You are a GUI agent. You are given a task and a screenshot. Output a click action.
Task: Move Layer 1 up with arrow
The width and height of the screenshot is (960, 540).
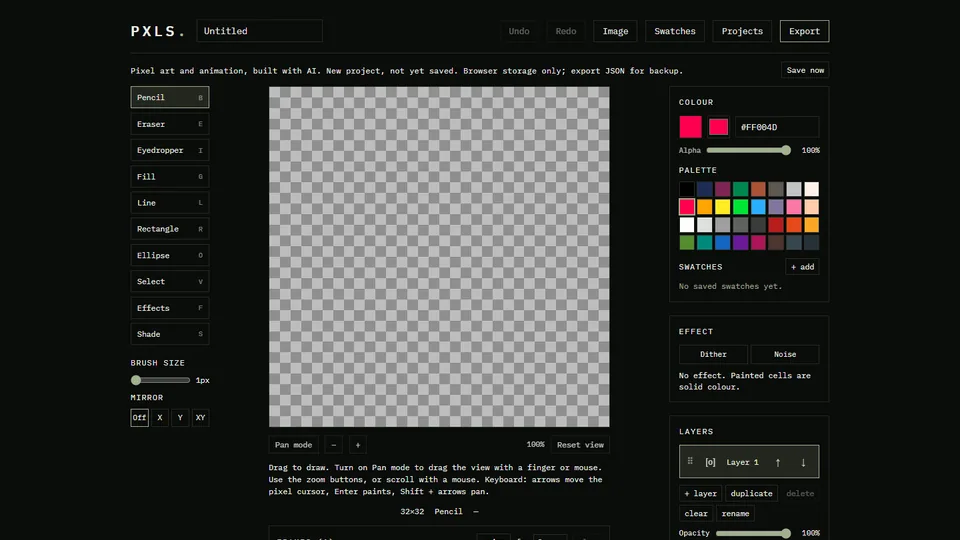click(778, 462)
